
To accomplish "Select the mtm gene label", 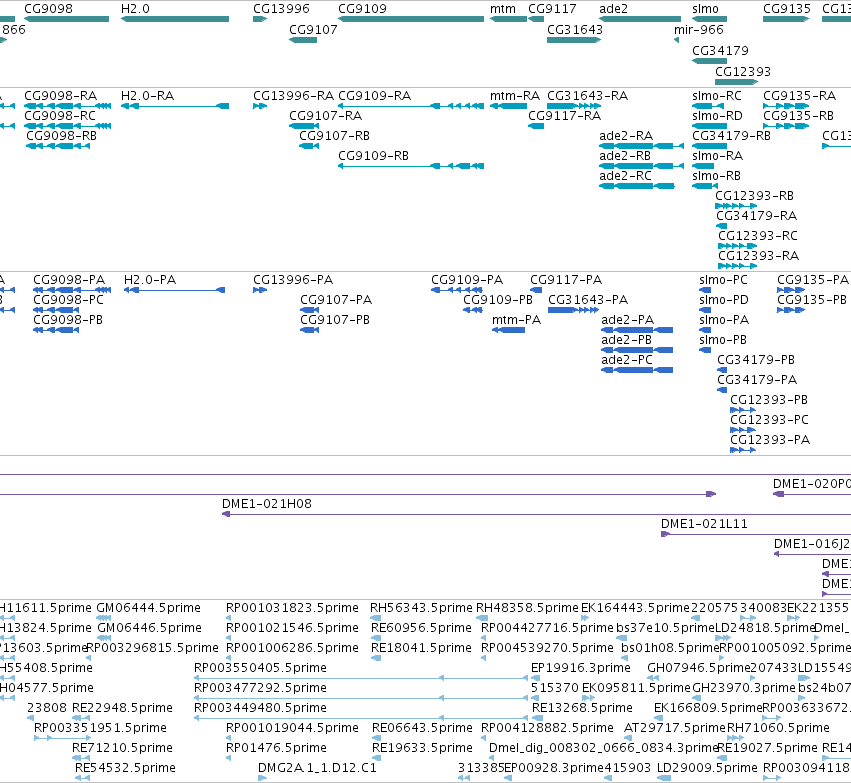I will tap(503, 9).
